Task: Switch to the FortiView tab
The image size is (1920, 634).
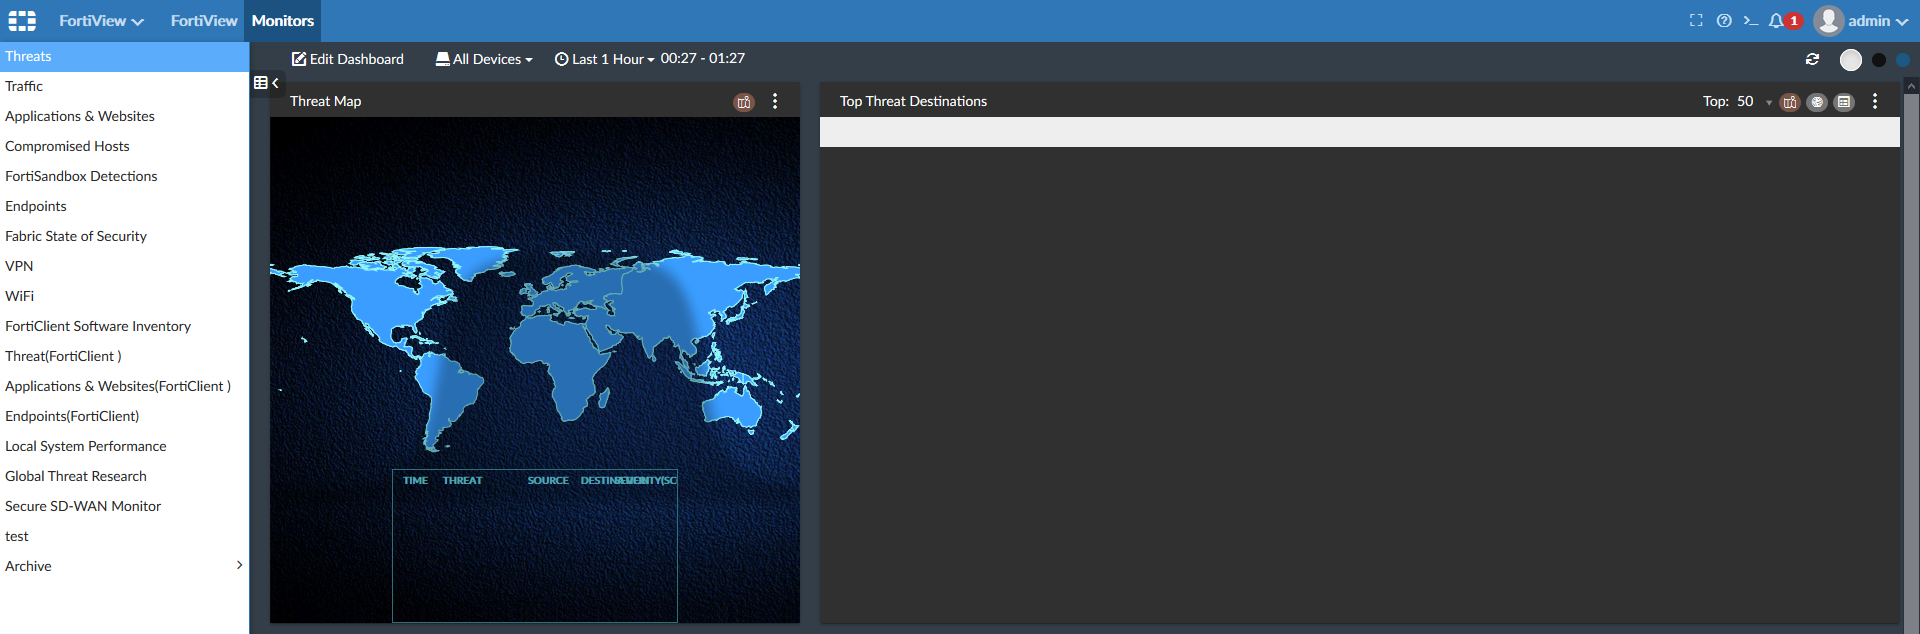Action: point(204,20)
